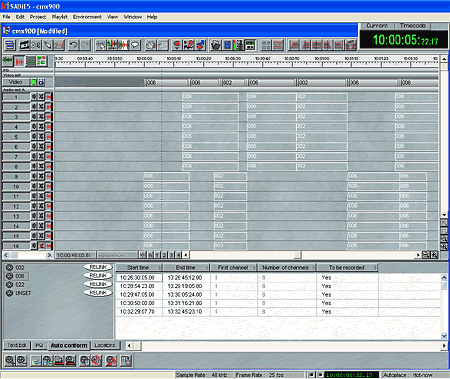The image size is (450, 379).
Task: Click RELINK button for UNSET reel
Action: pyautogui.click(x=98, y=293)
